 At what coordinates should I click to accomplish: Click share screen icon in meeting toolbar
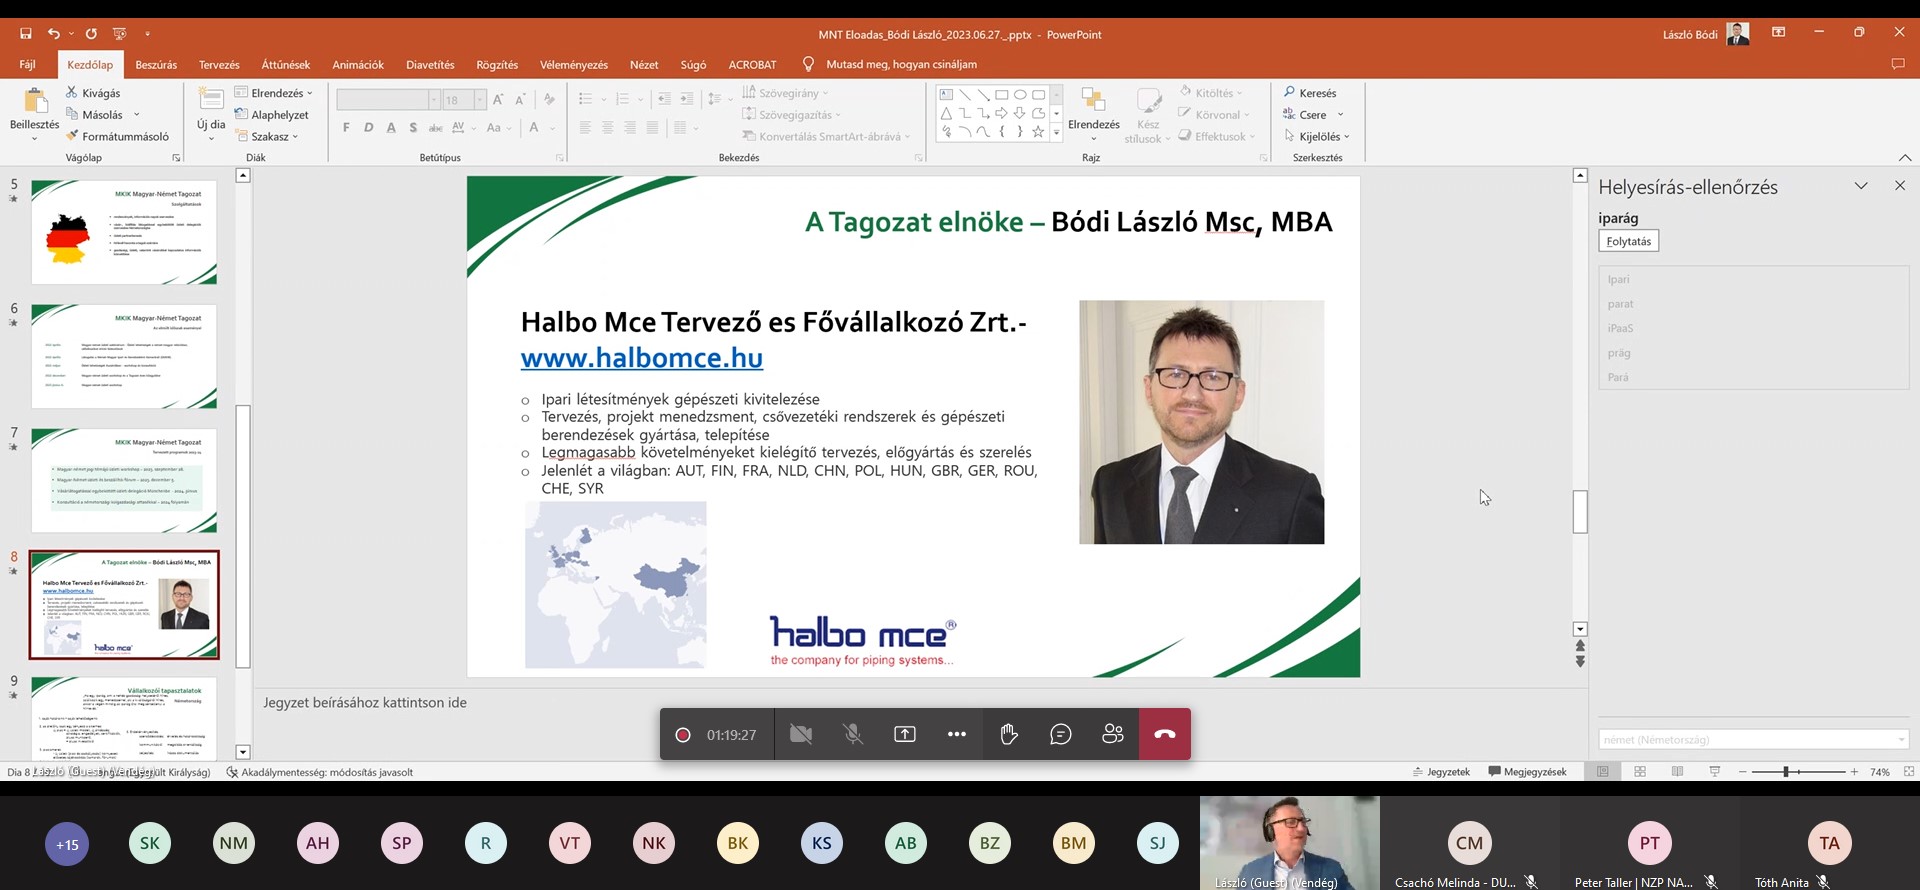click(x=905, y=734)
